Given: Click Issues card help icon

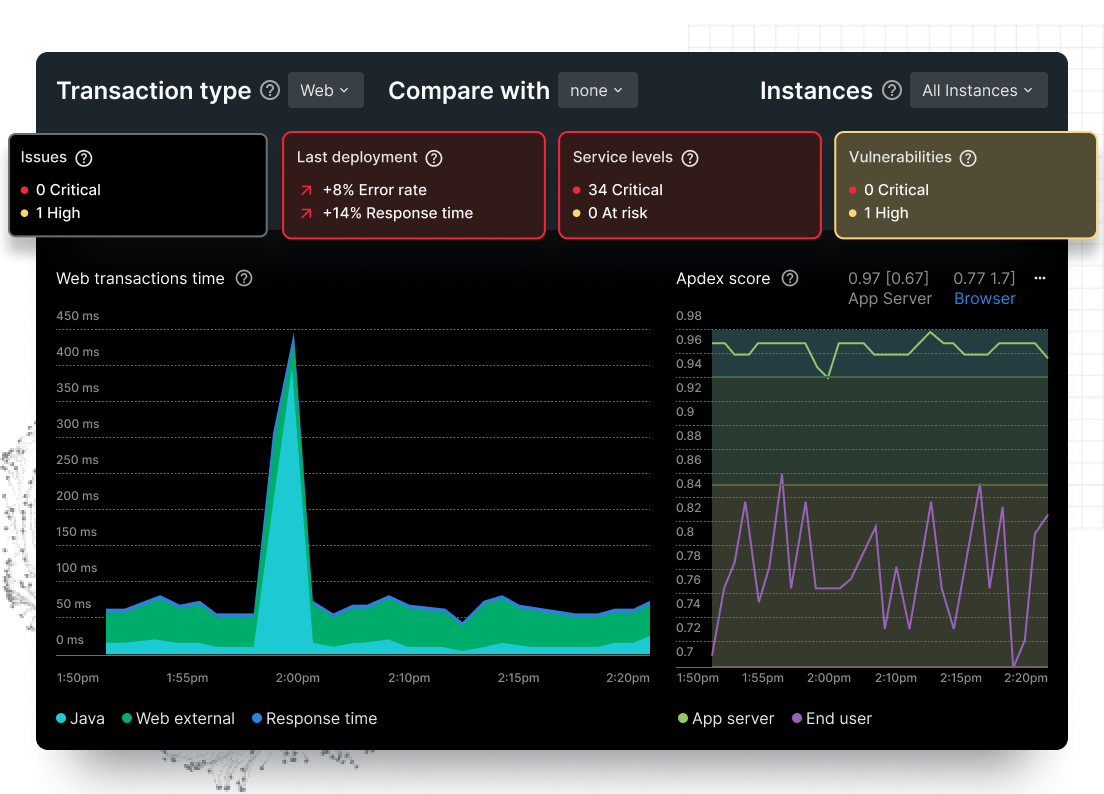Looking at the screenshot, I should coord(84,158).
